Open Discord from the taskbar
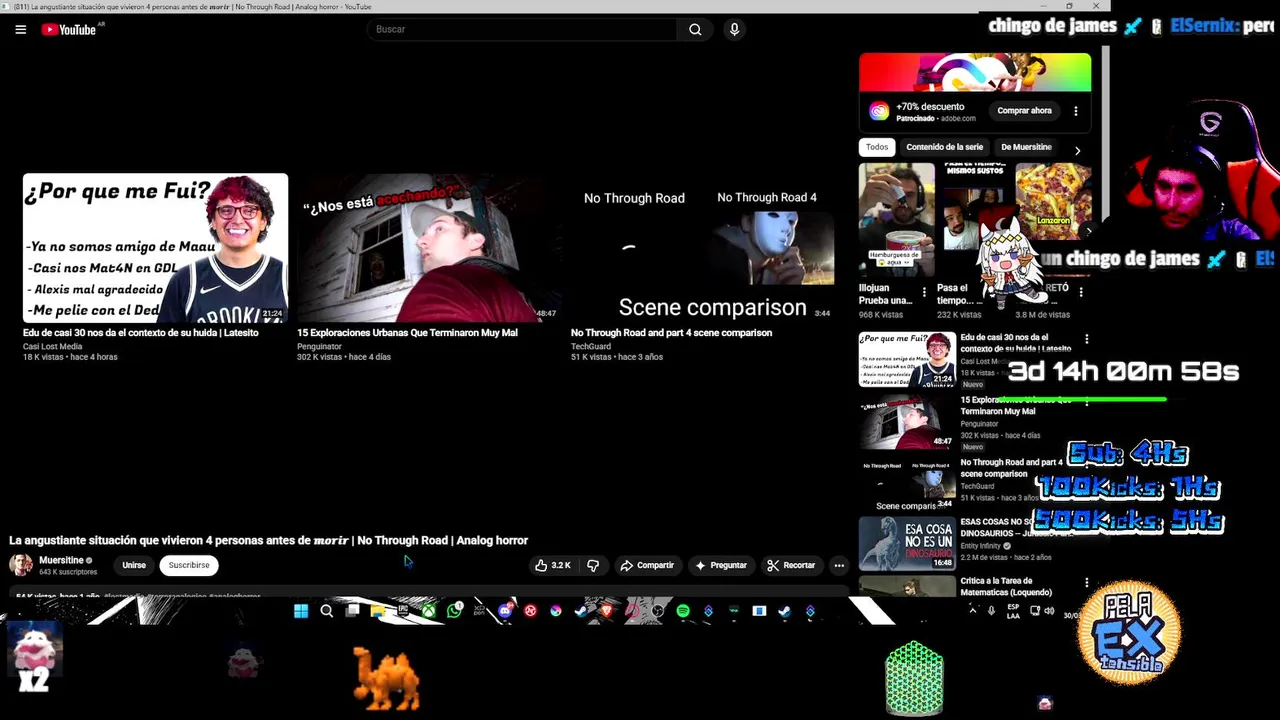This screenshot has width=1280, height=720. tap(505, 611)
